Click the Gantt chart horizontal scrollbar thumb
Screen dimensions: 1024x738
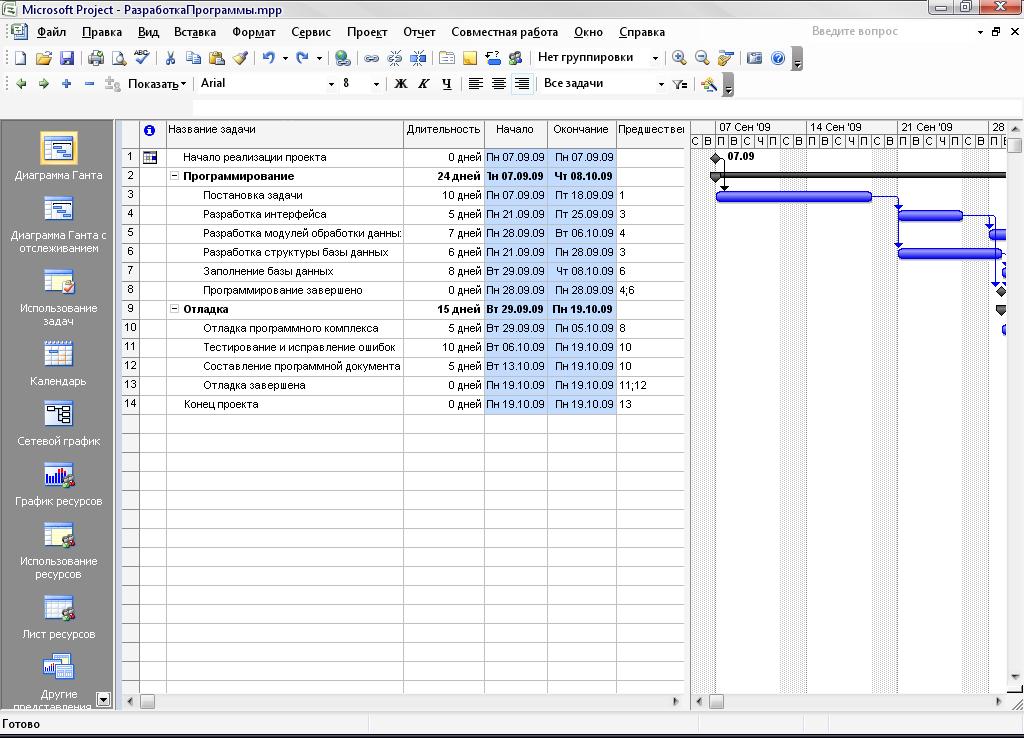click(x=716, y=701)
